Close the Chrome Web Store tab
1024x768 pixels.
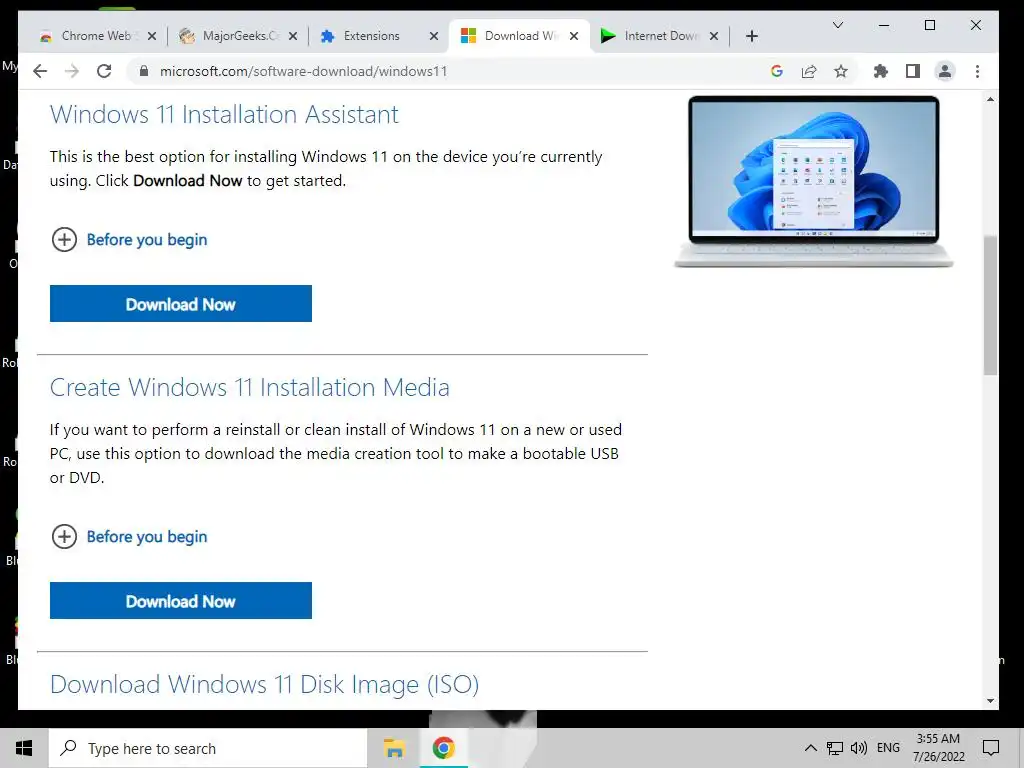coord(152,36)
